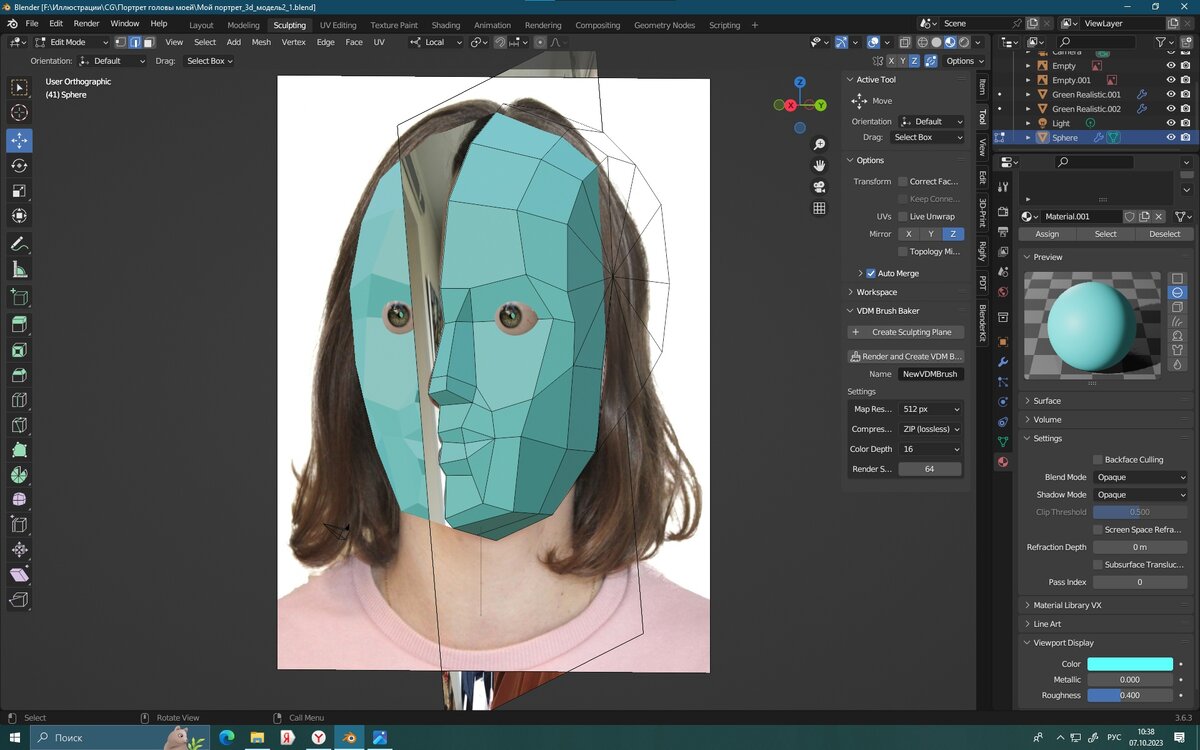Switch to rendered viewport shading
This screenshot has width=1200, height=750.
click(x=964, y=42)
